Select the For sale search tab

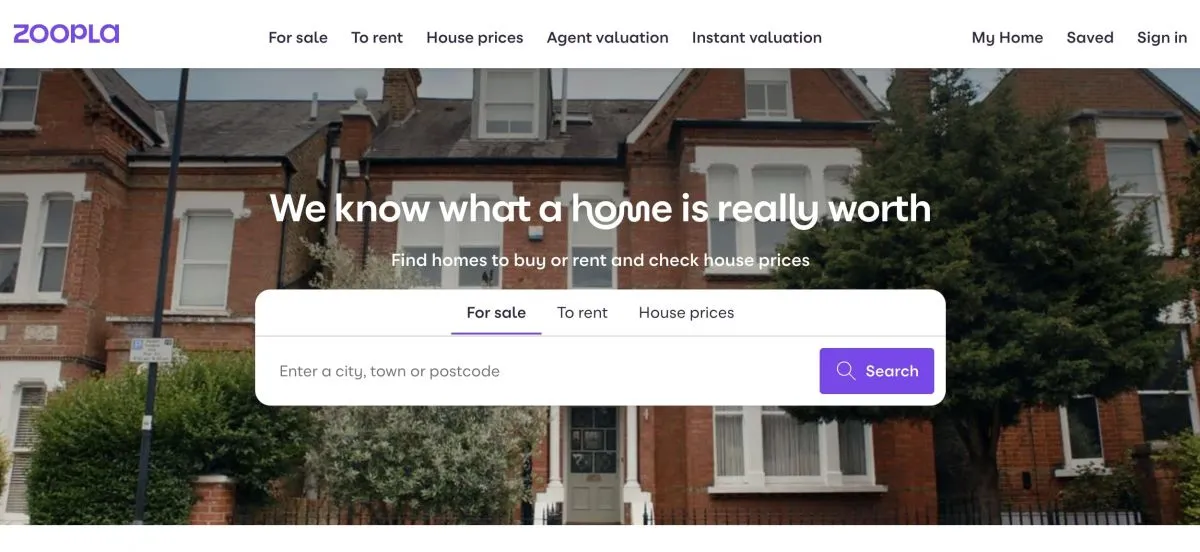[x=496, y=313]
